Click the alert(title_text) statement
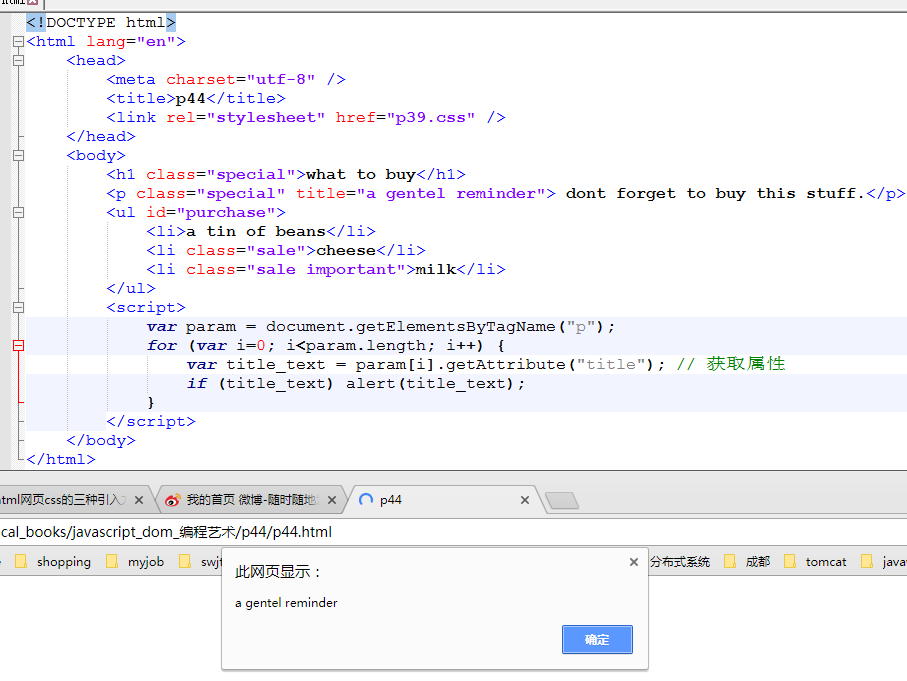Screen dimensions: 907x681 click(435, 384)
